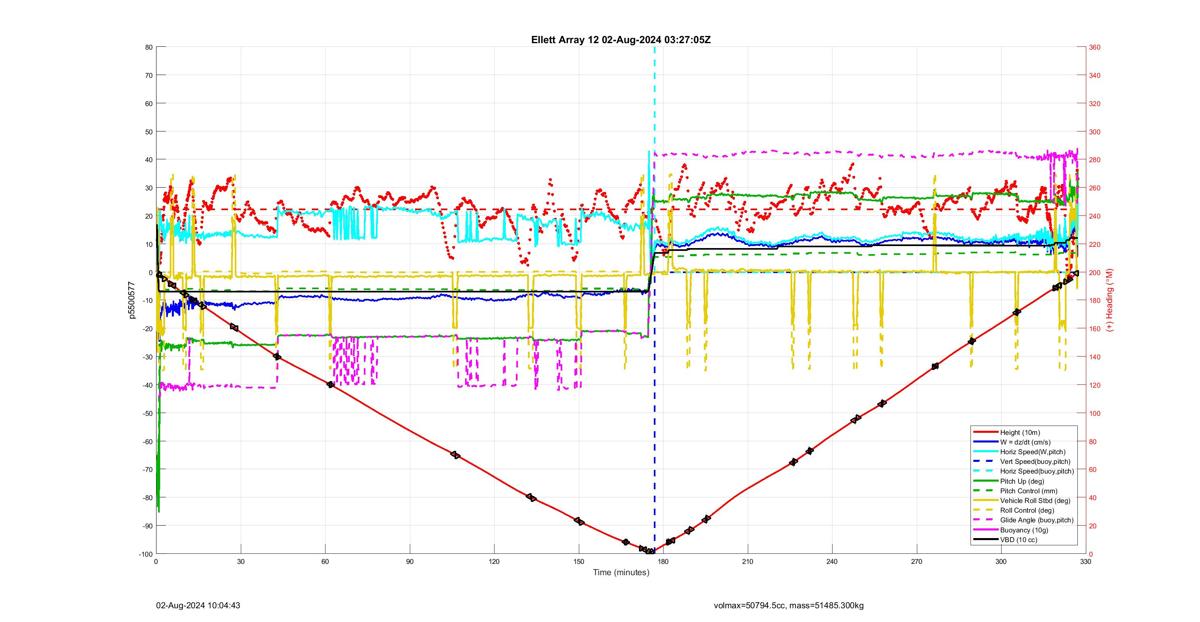
Task: Select the Horiz Speed(buoy,pitch) legend label
Action: [1036, 471]
